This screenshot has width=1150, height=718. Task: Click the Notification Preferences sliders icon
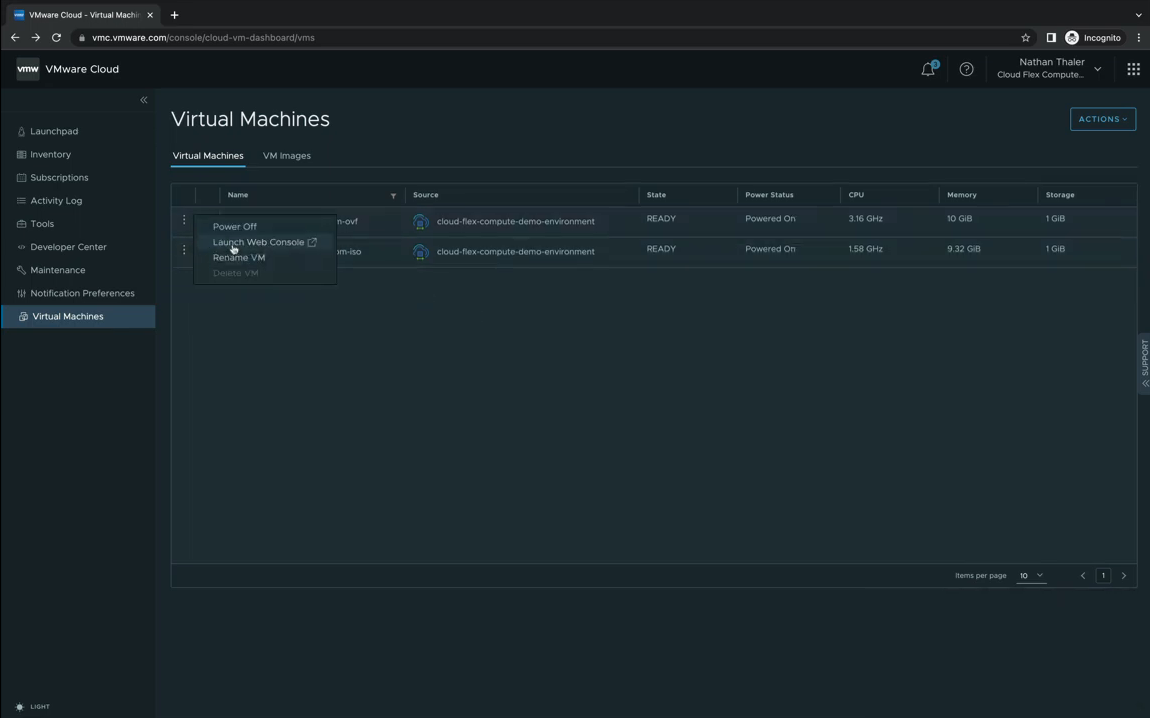point(21,293)
